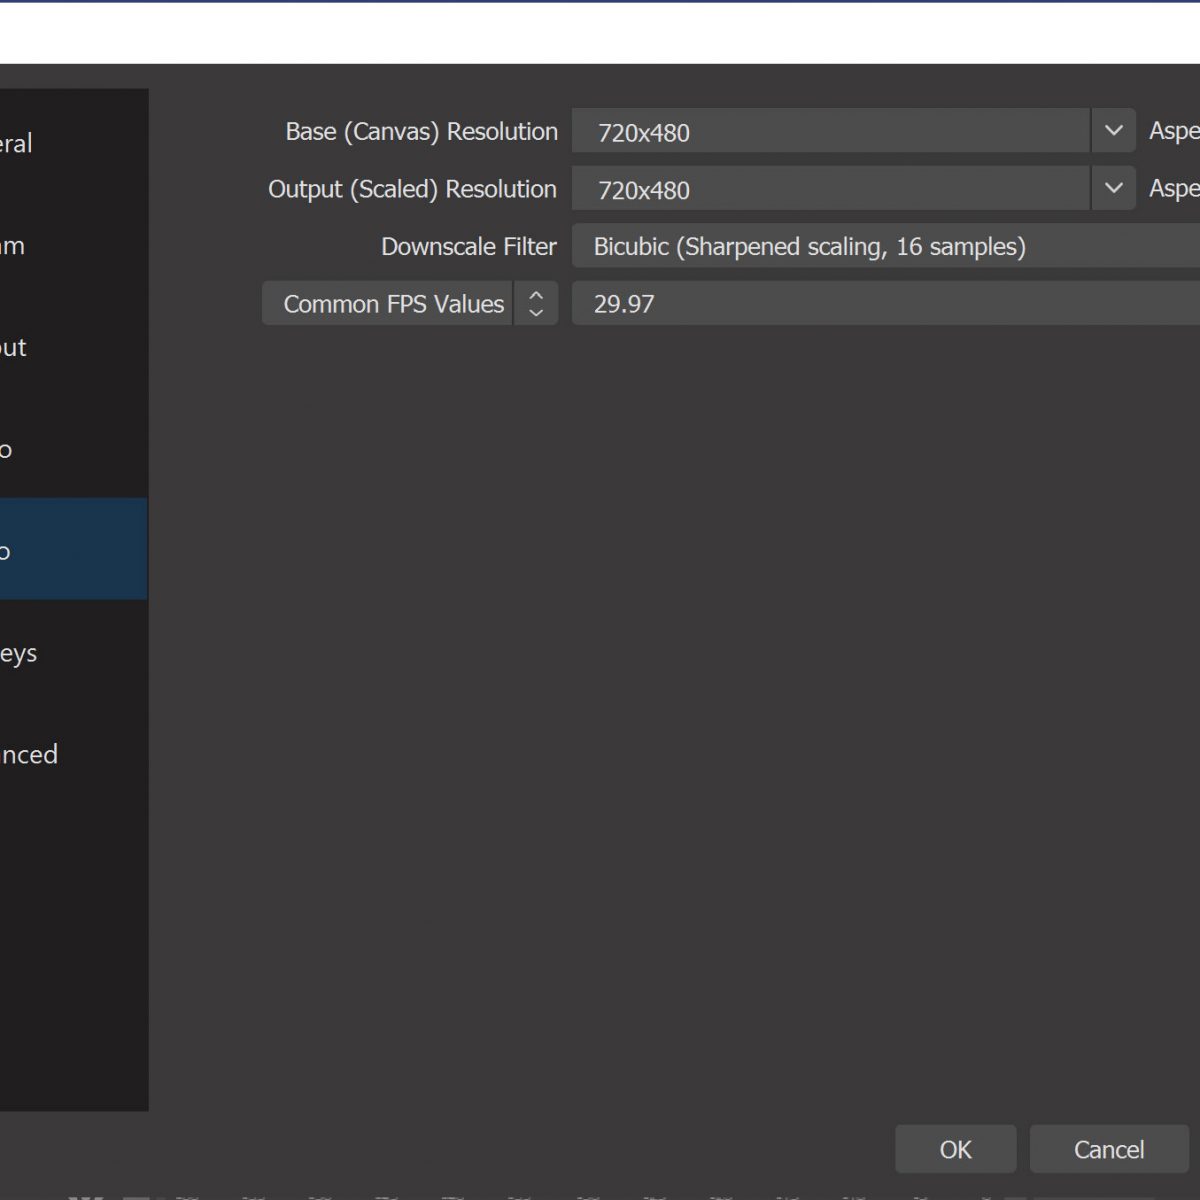Image resolution: width=1200 pixels, height=1200 pixels.
Task: Click the Base (Canvas) Resolution text field
Action: (x=830, y=132)
